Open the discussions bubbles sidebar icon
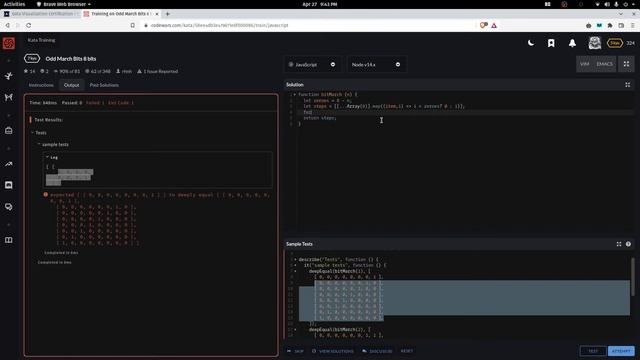Screen dimensions: 640x360 (x=9, y=207)
